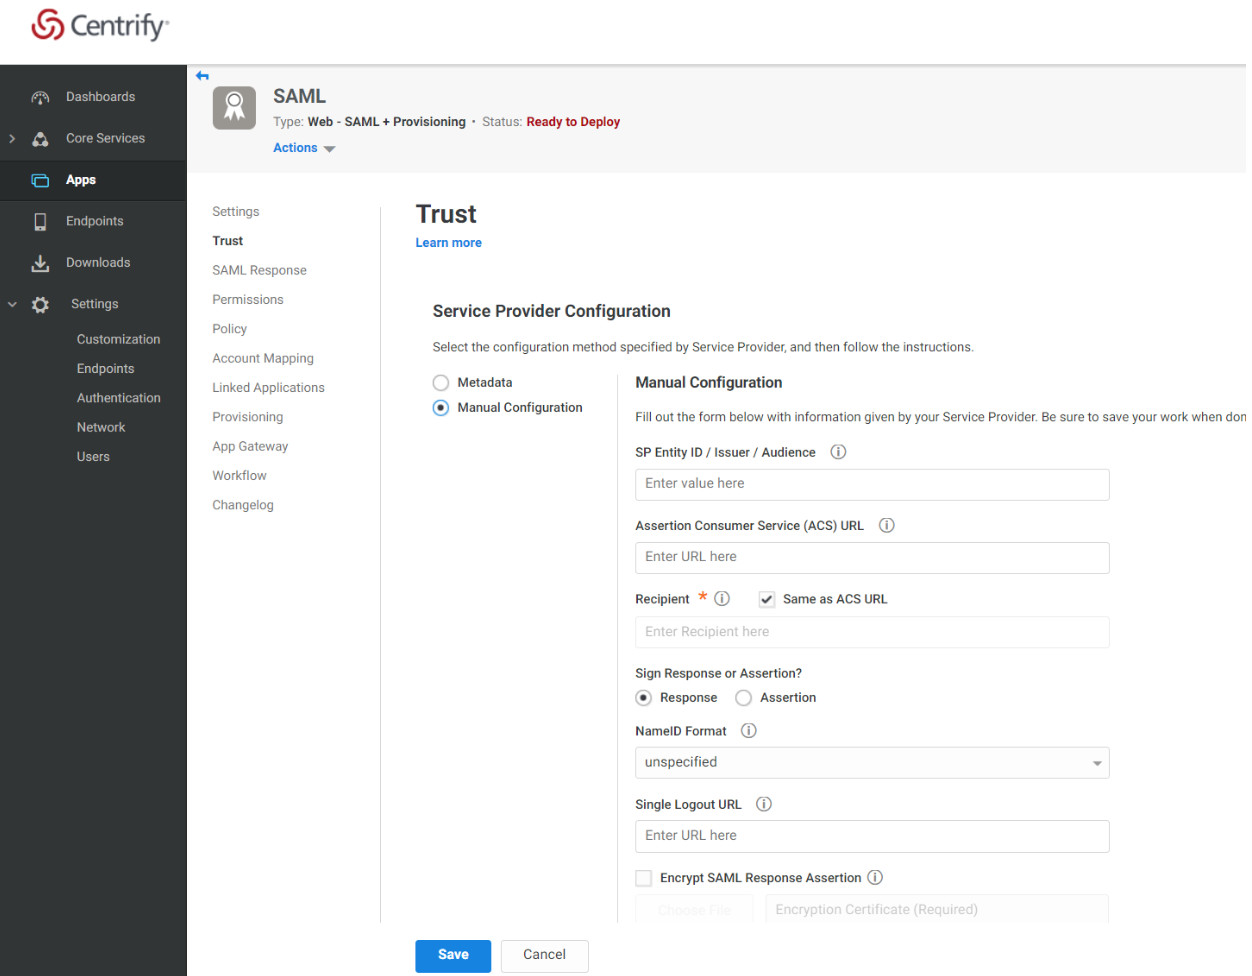Click the blue back arrow icon

202,76
